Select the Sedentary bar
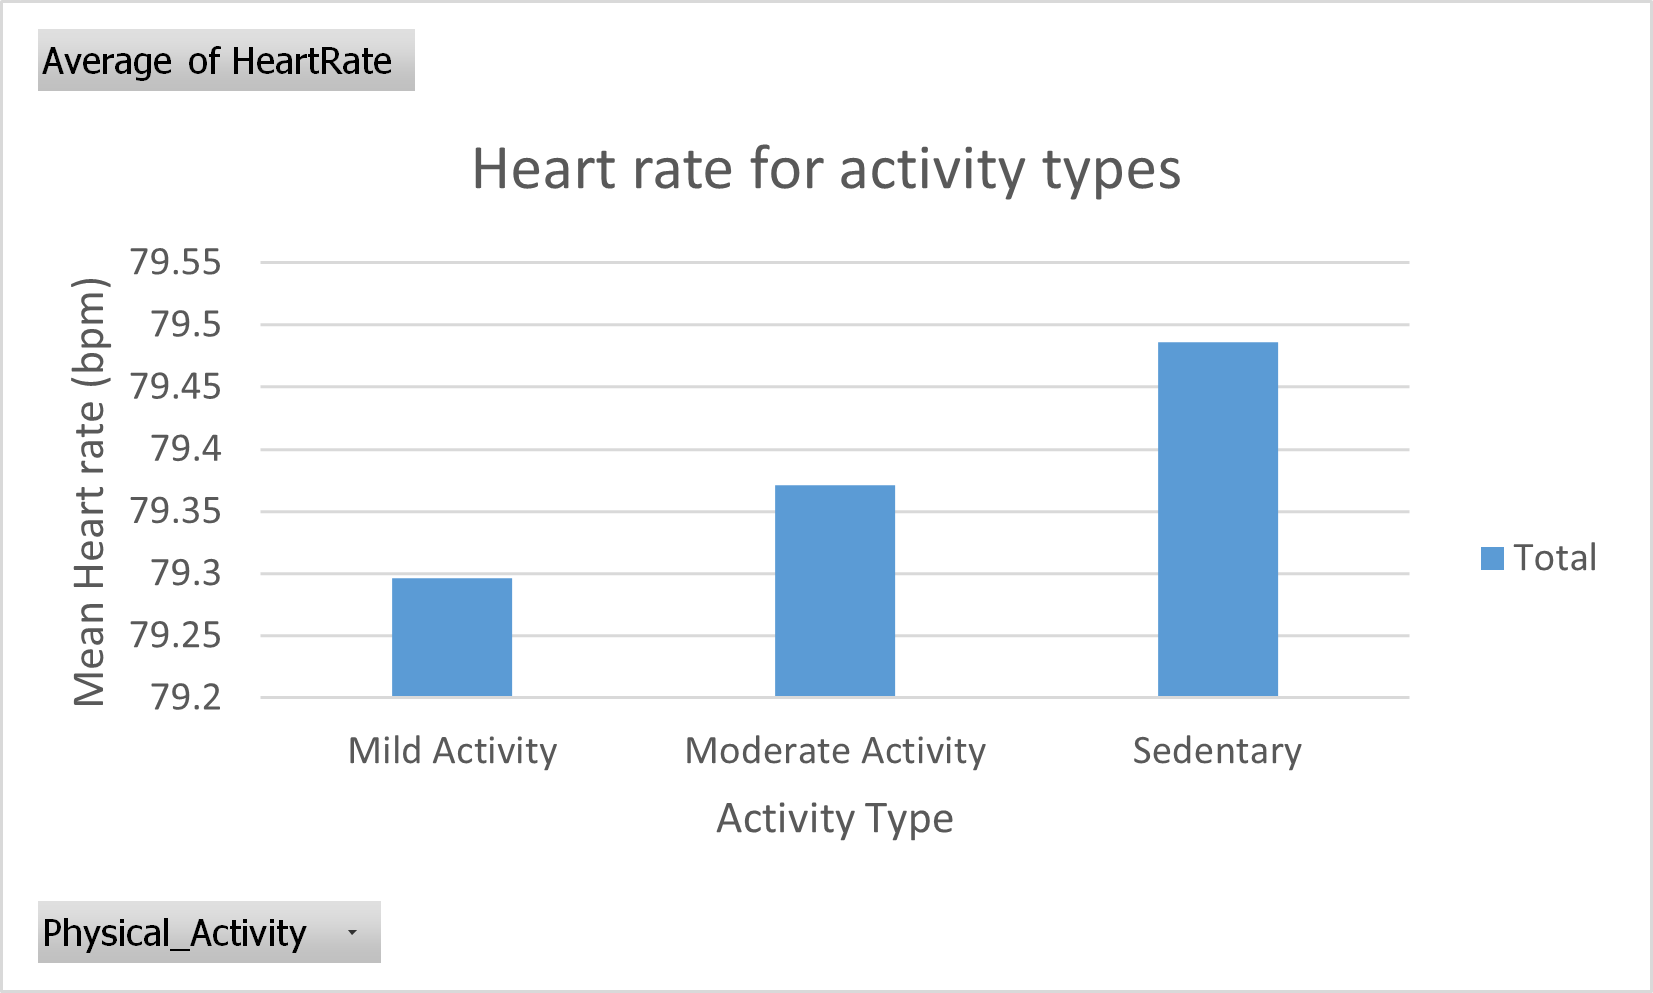The height and width of the screenshot is (993, 1653). click(1217, 519)
